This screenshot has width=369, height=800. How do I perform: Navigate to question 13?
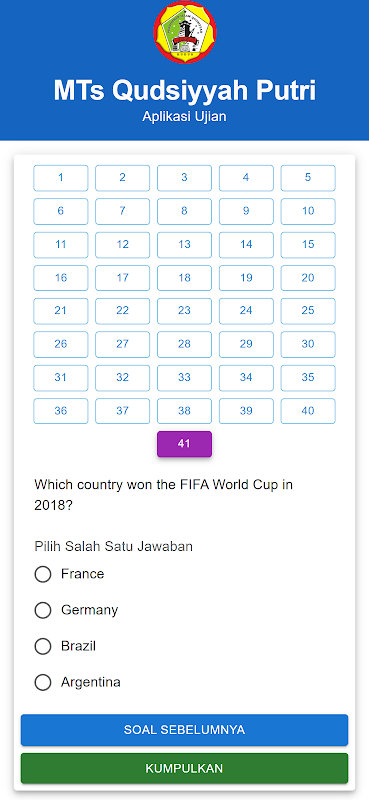(184, 245)
